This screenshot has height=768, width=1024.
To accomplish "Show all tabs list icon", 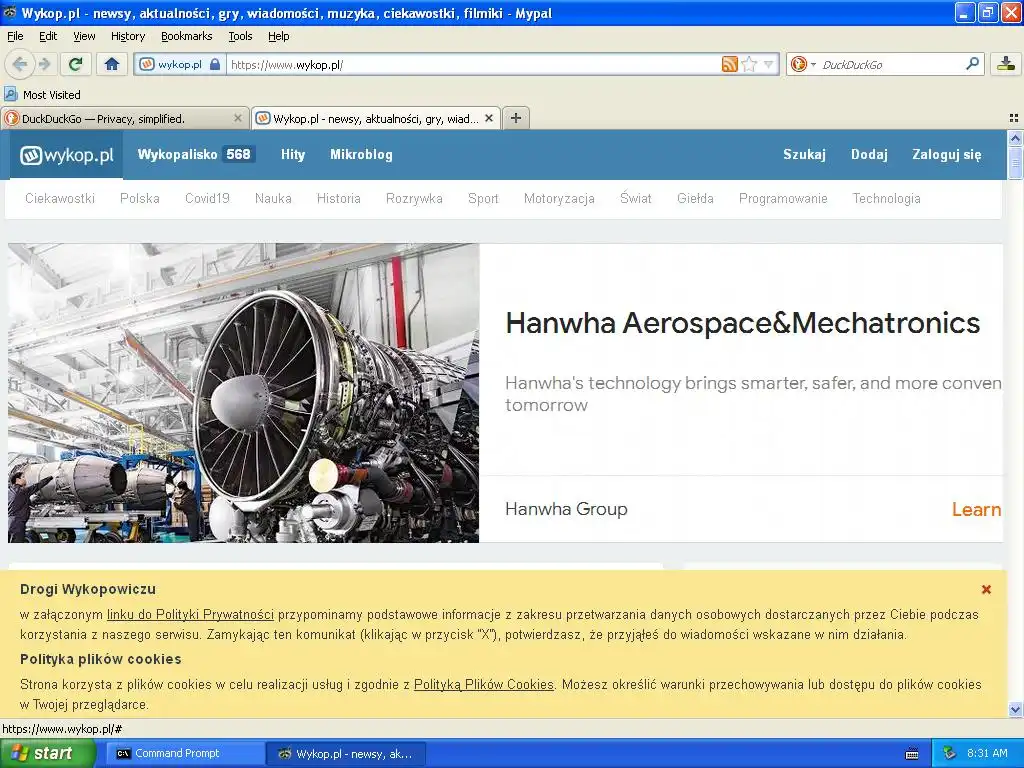I will pyautogui.click(x=1014, y=118).
